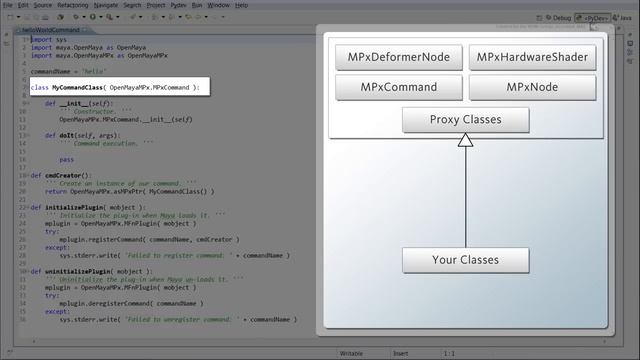
Task: Open the Refactoring menu
Action: click(x=73, y=5)
